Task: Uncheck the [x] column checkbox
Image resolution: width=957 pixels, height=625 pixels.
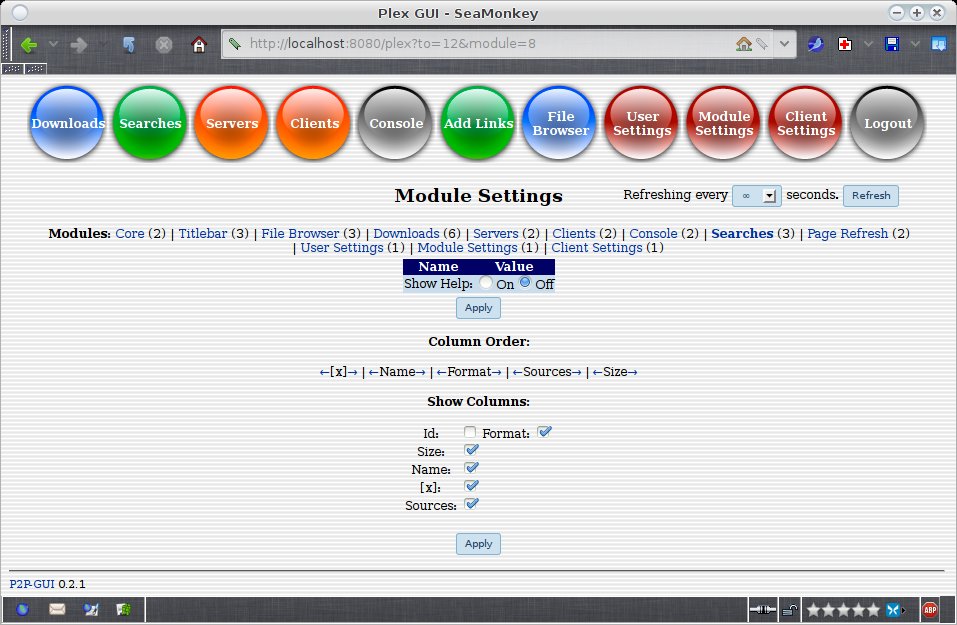Action: (471, 486)
